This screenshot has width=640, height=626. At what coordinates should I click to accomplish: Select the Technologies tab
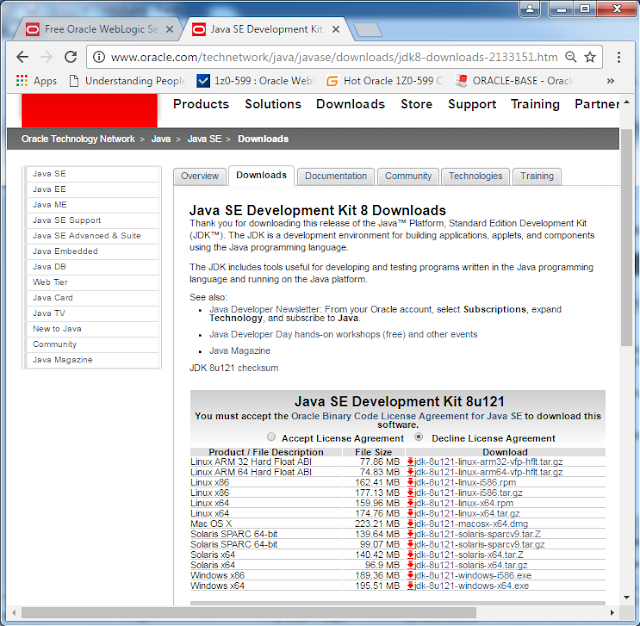click(x=476, y=176)
